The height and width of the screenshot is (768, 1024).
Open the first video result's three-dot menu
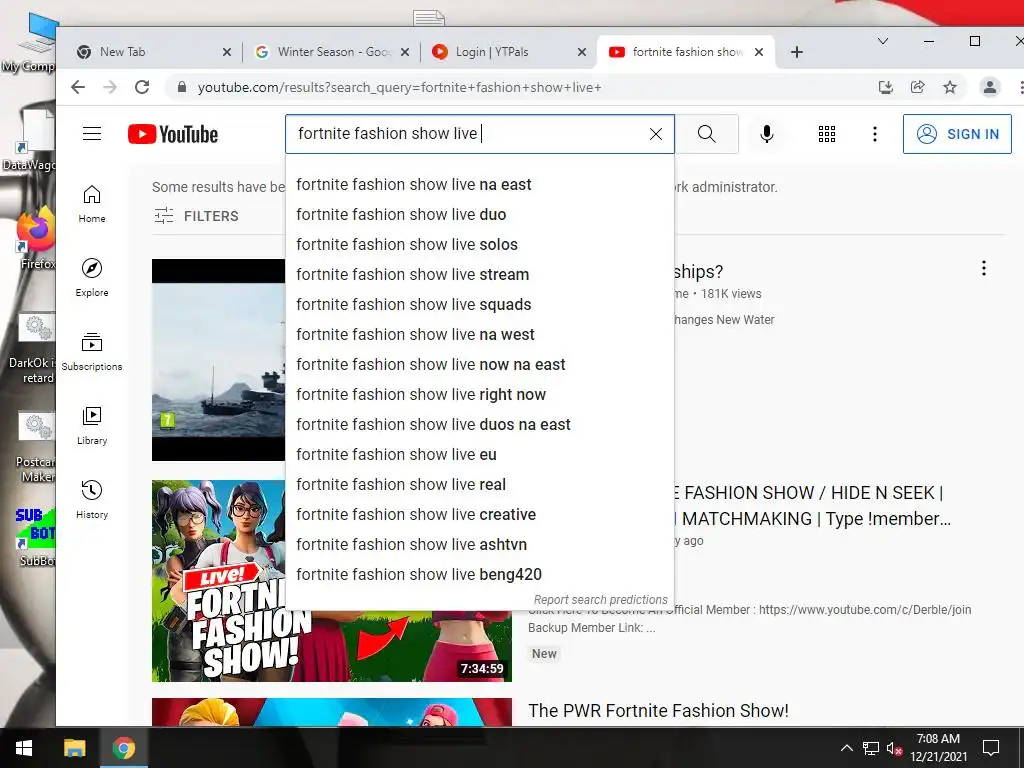tap(984, 268)
